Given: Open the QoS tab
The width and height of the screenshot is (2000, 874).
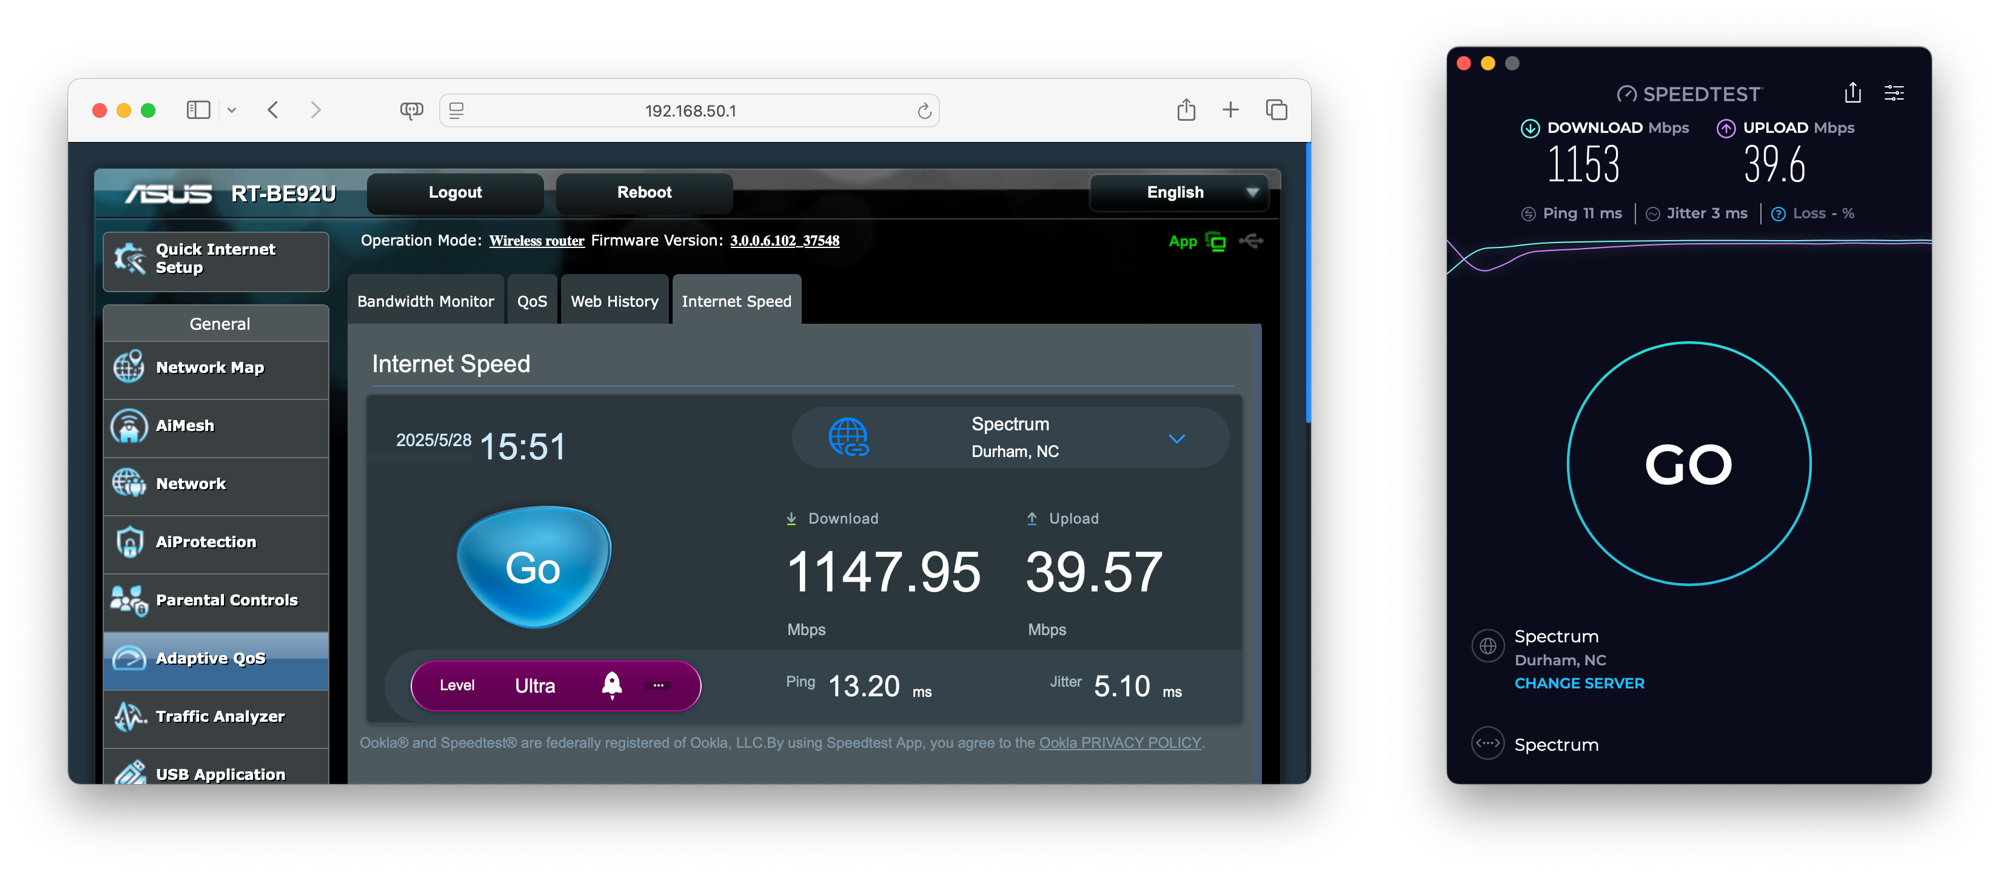Looking at the screenshot, I should (x=532, y=301).
